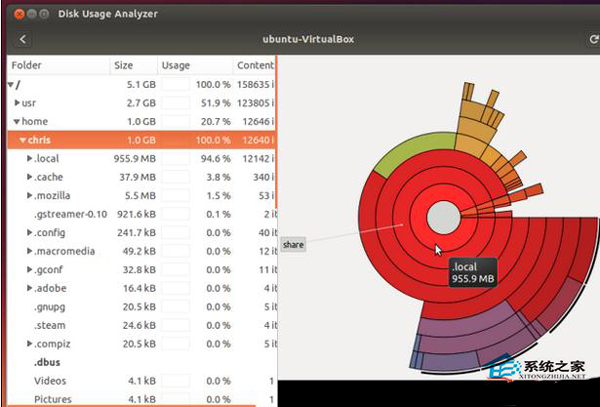Expand the .cache folder arrow
This screenshot has height=407, width=600.
(x=29, y=177)
